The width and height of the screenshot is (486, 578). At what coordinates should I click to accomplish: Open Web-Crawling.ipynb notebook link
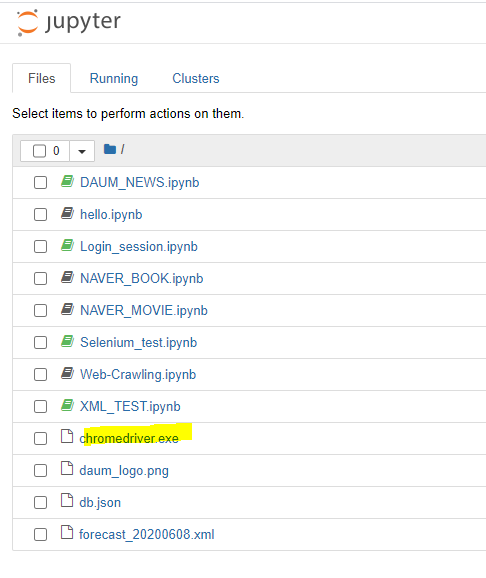tap(138, 375)
